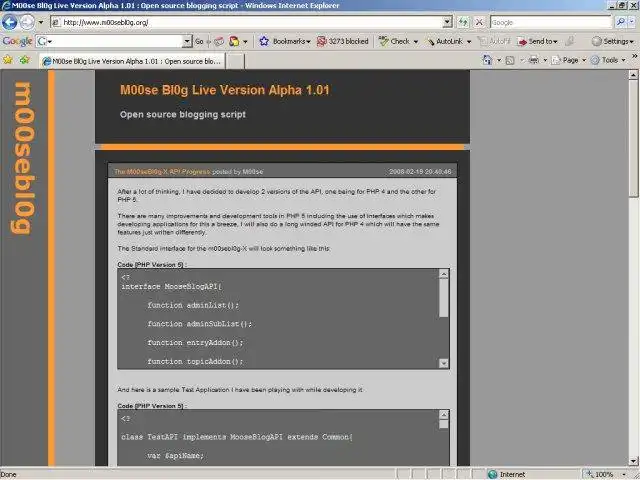
Task: Click the Add to Favorites star-plus icon
Action: pyautogui.click(x=24, y=60)
